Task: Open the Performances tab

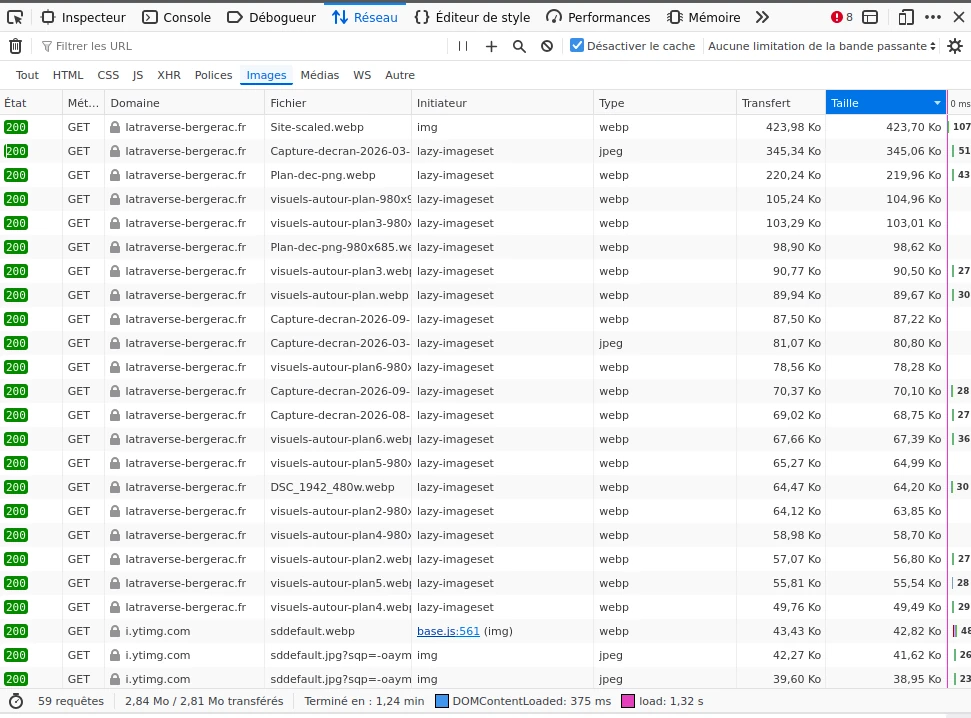Action: [x=598, y=17]
